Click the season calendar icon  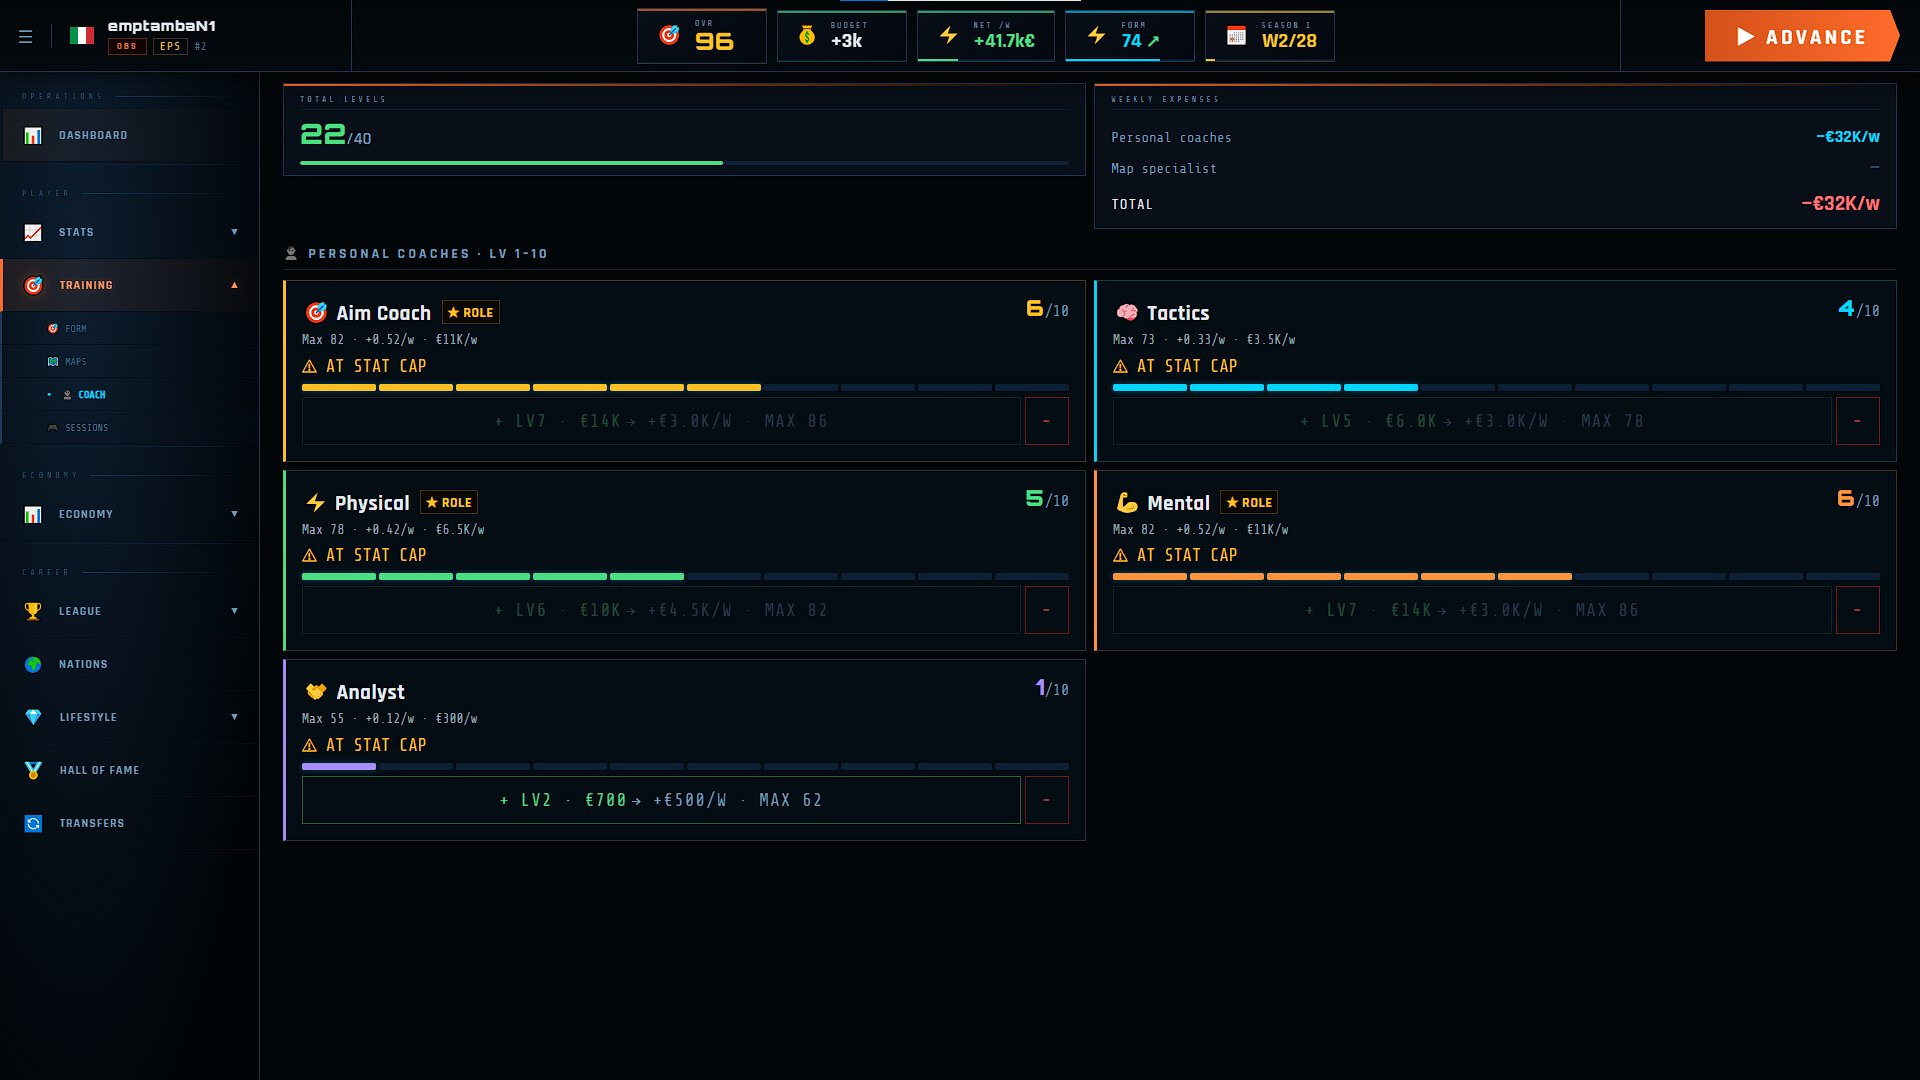[1236, 37]
